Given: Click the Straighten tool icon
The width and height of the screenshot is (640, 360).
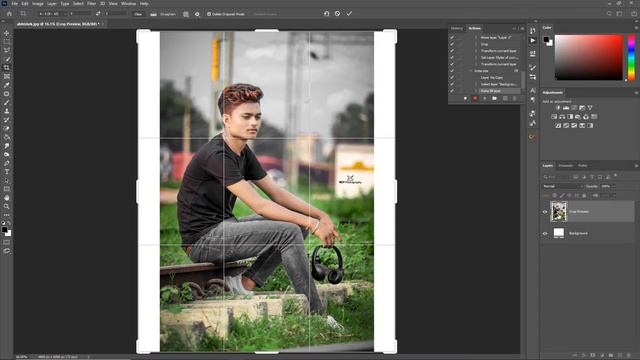Looking at the screenshot, I should [x=153, y=14].
